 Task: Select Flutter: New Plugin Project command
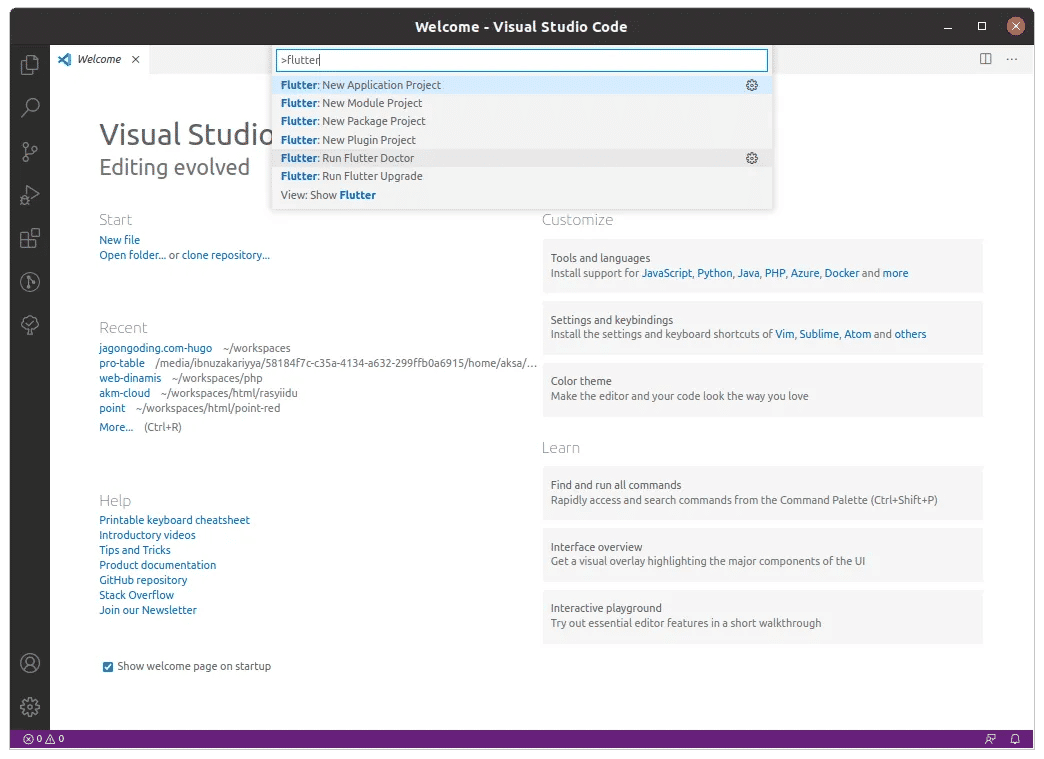coord(521,140)
